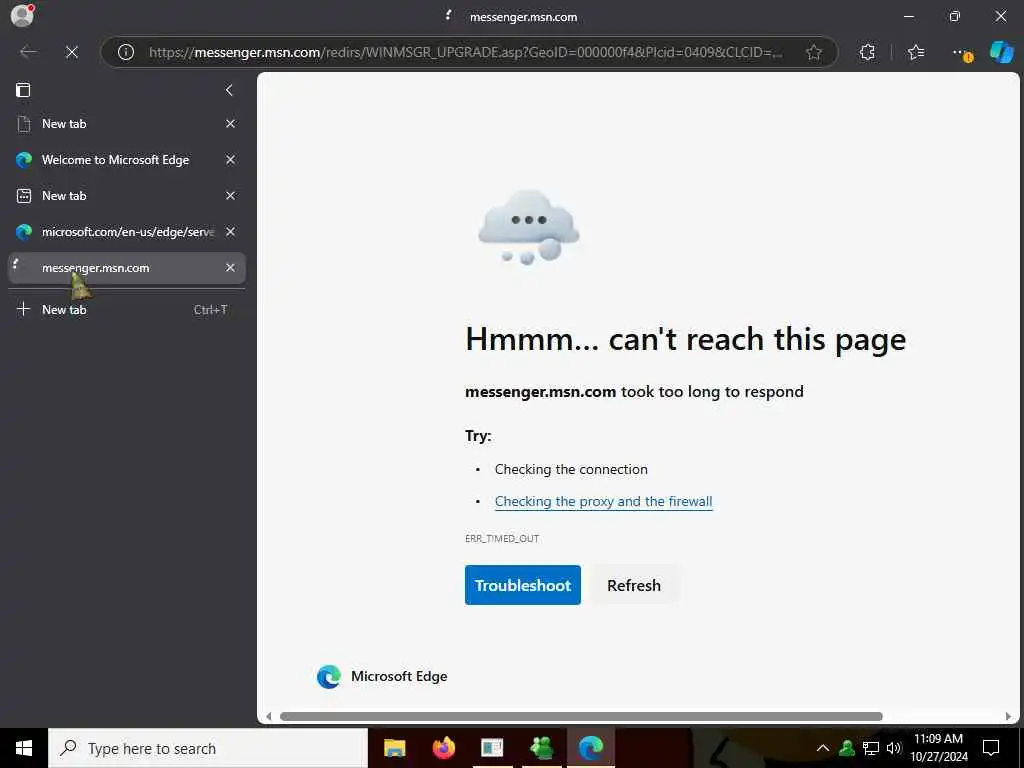This screenshot has width=1024, height=768.
Task: Open the Edge profile avatar
Action: click(x=22, y=15)
